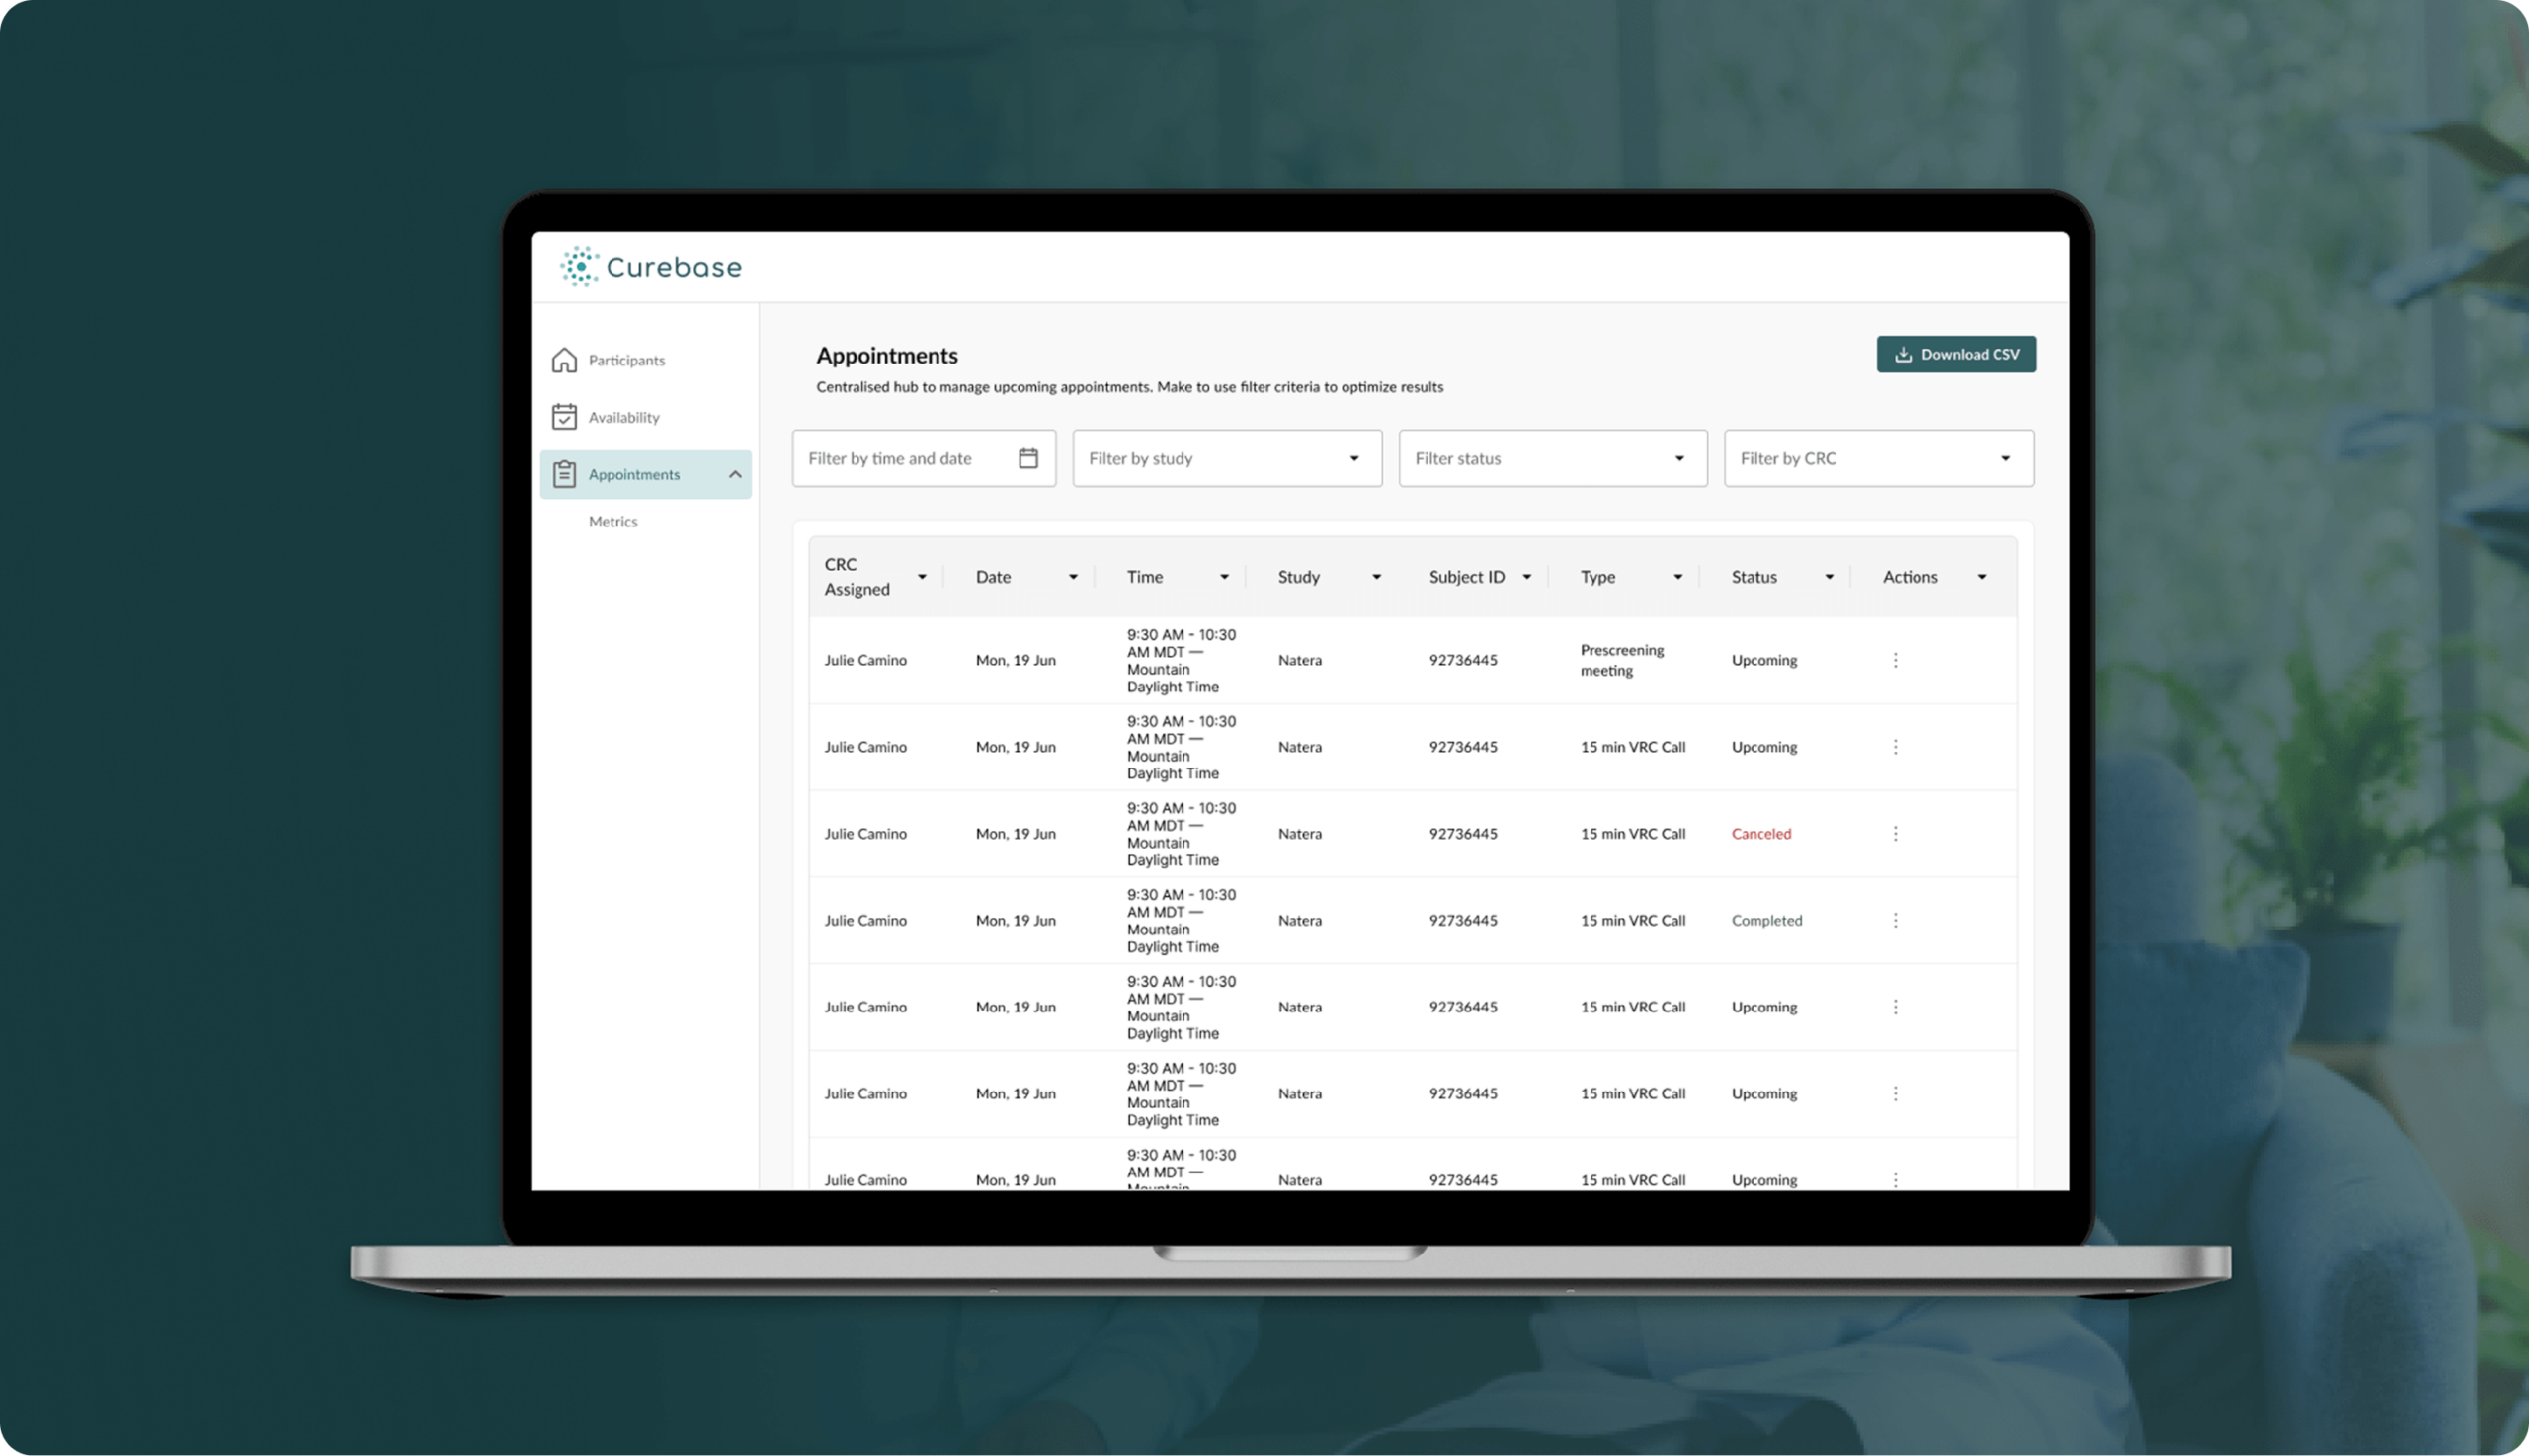Collapse the Appointments sidebar section chevron
Image resolution: width=2529 pixels, height=1456 pixels.
(735, 474)
